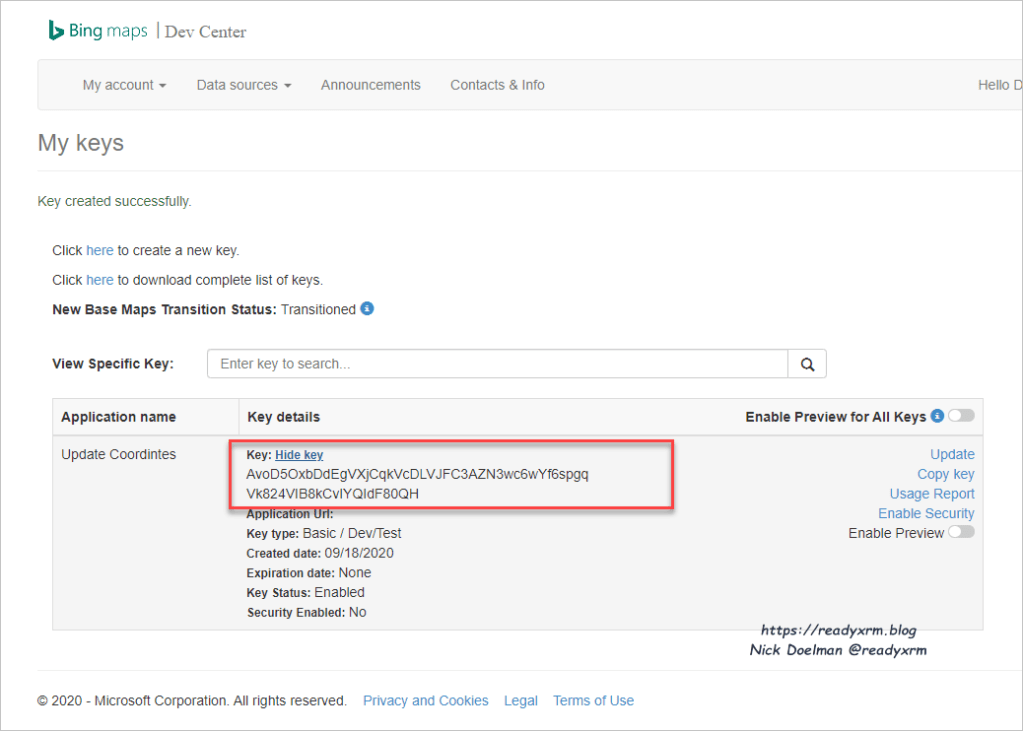Open the My account dropdown

[x=124, y=85]
